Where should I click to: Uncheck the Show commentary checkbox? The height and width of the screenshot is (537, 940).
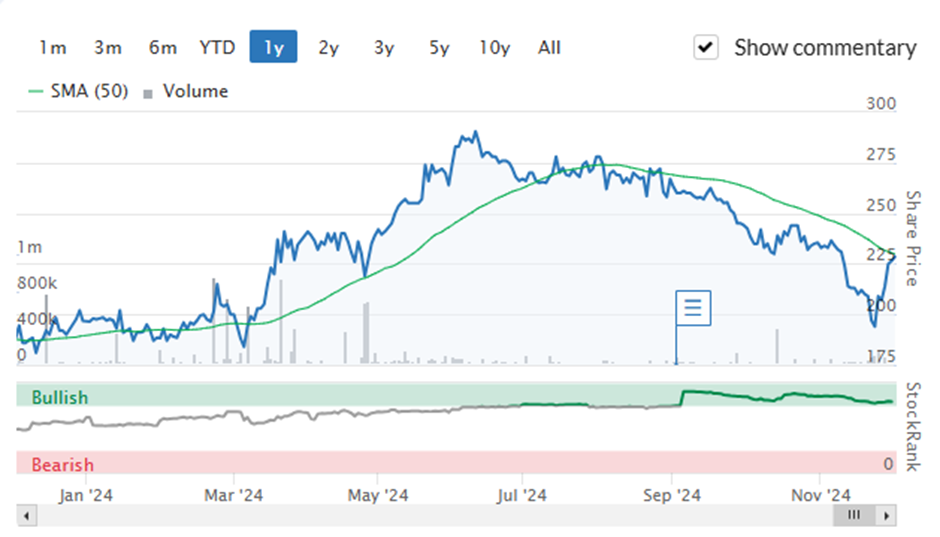point(706,47)
